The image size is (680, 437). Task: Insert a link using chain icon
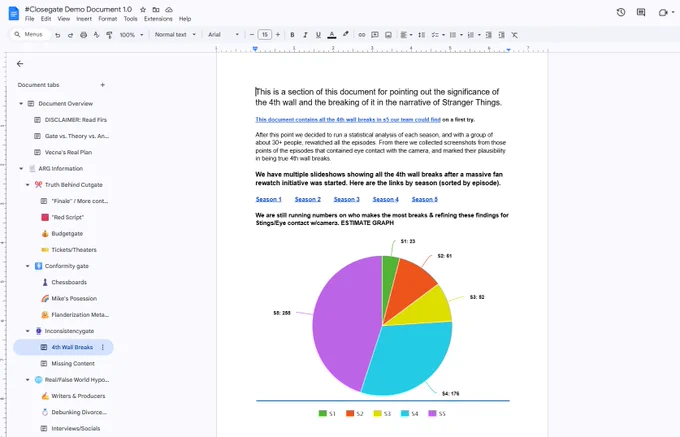362,35
